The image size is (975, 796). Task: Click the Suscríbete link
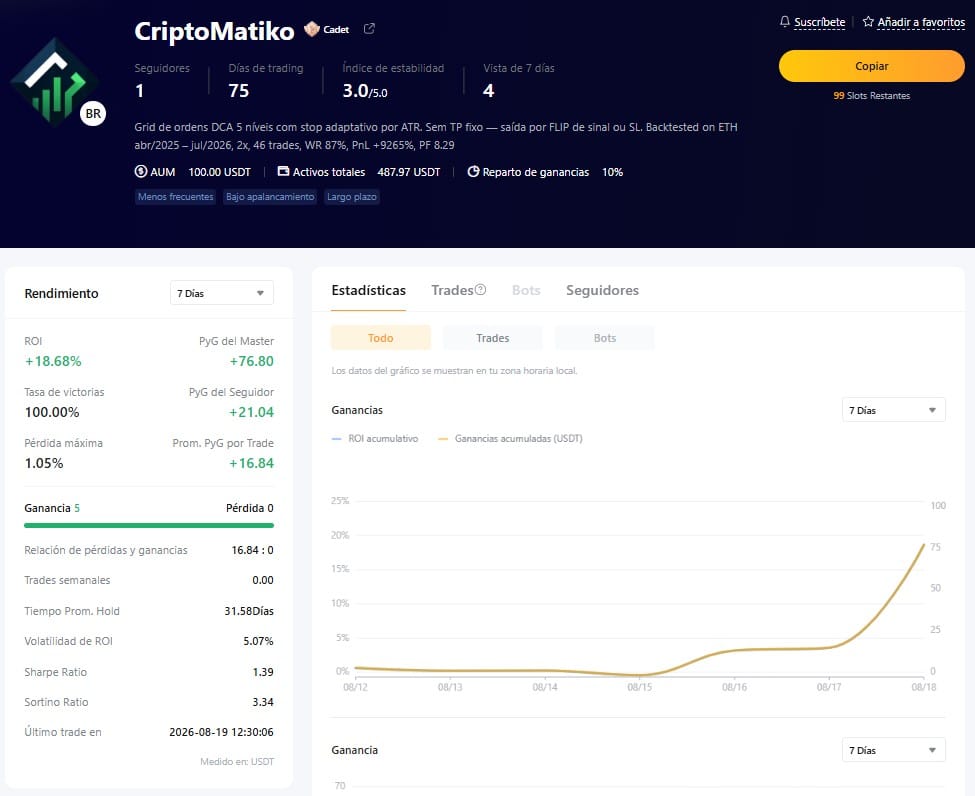coord(820,22)
